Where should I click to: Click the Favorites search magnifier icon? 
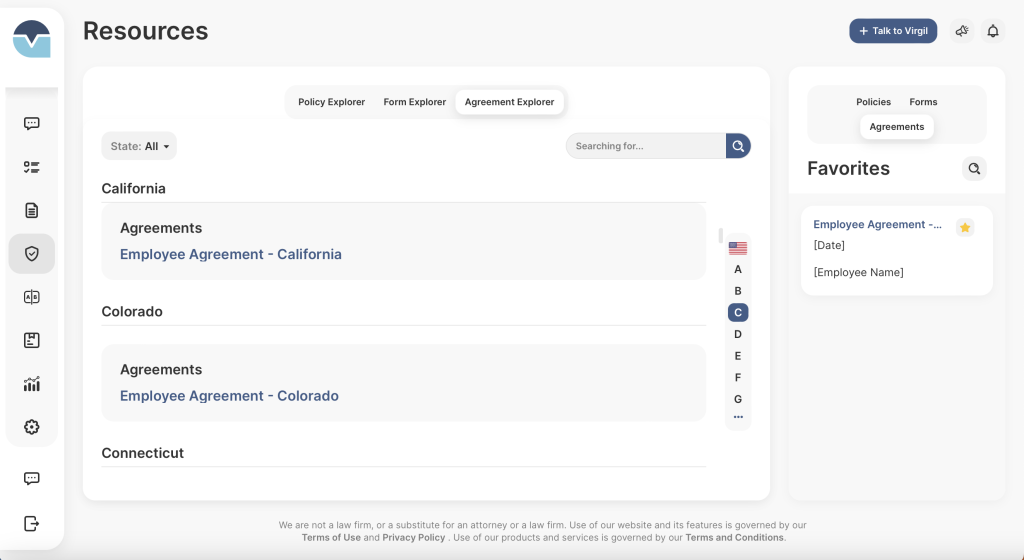(x=974, y=168)
